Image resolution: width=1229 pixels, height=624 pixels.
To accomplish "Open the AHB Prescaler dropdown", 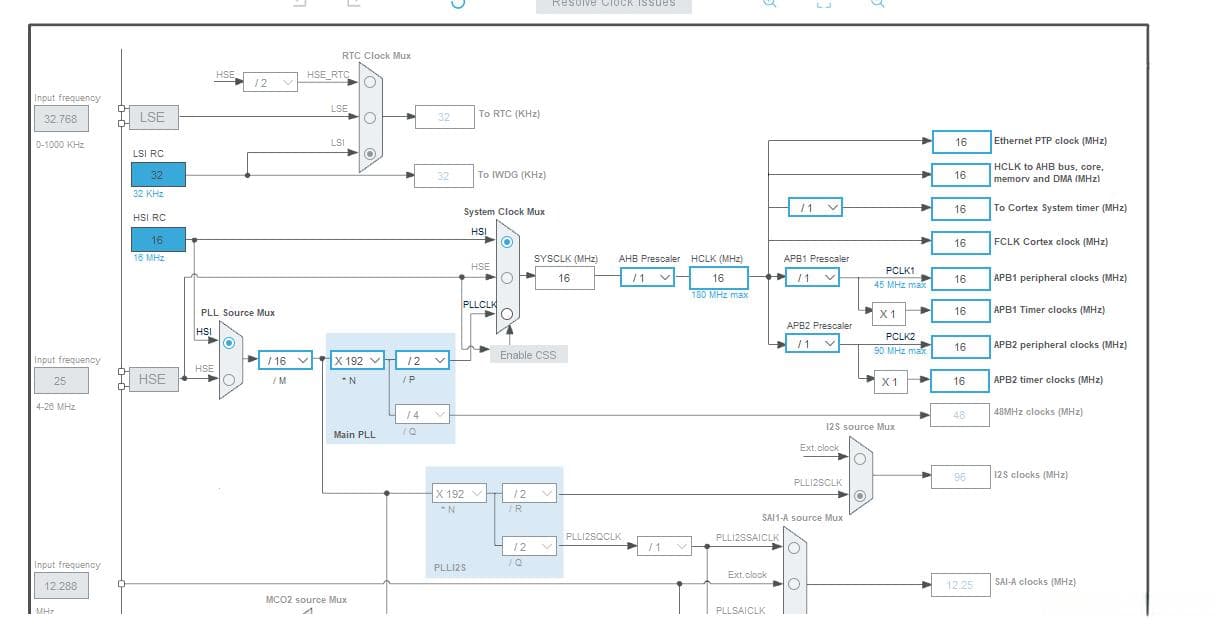I will coord(647,278).
